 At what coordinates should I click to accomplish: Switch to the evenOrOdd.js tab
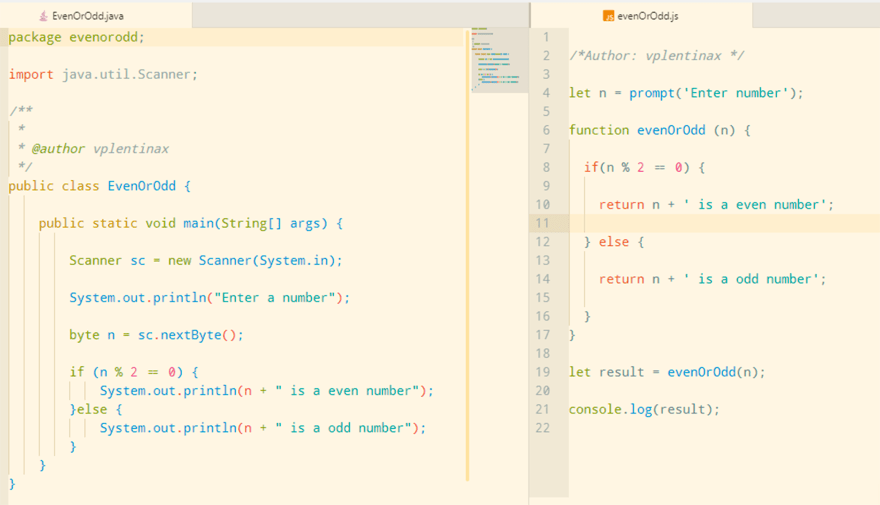[x=640, y=16]
